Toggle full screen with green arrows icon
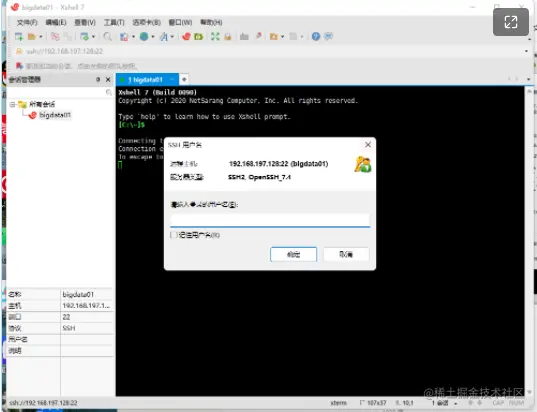This screenshot has height=412, width=537. 215,36
